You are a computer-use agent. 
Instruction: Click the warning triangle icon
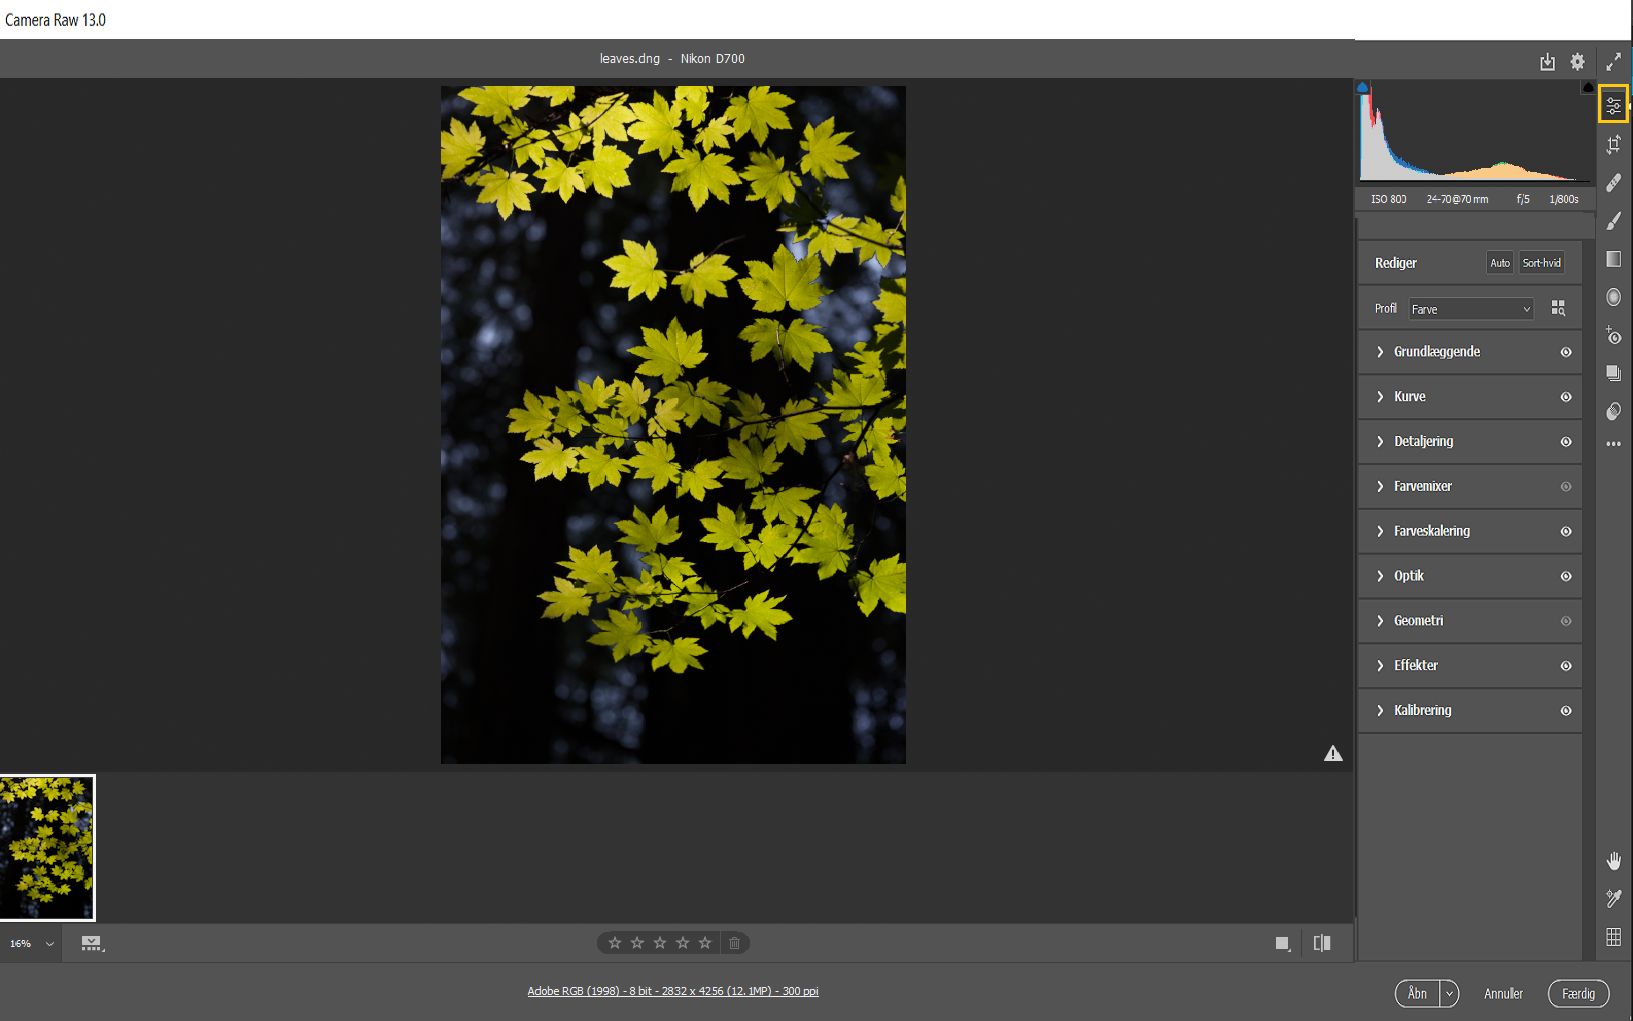pos(1333,753)
